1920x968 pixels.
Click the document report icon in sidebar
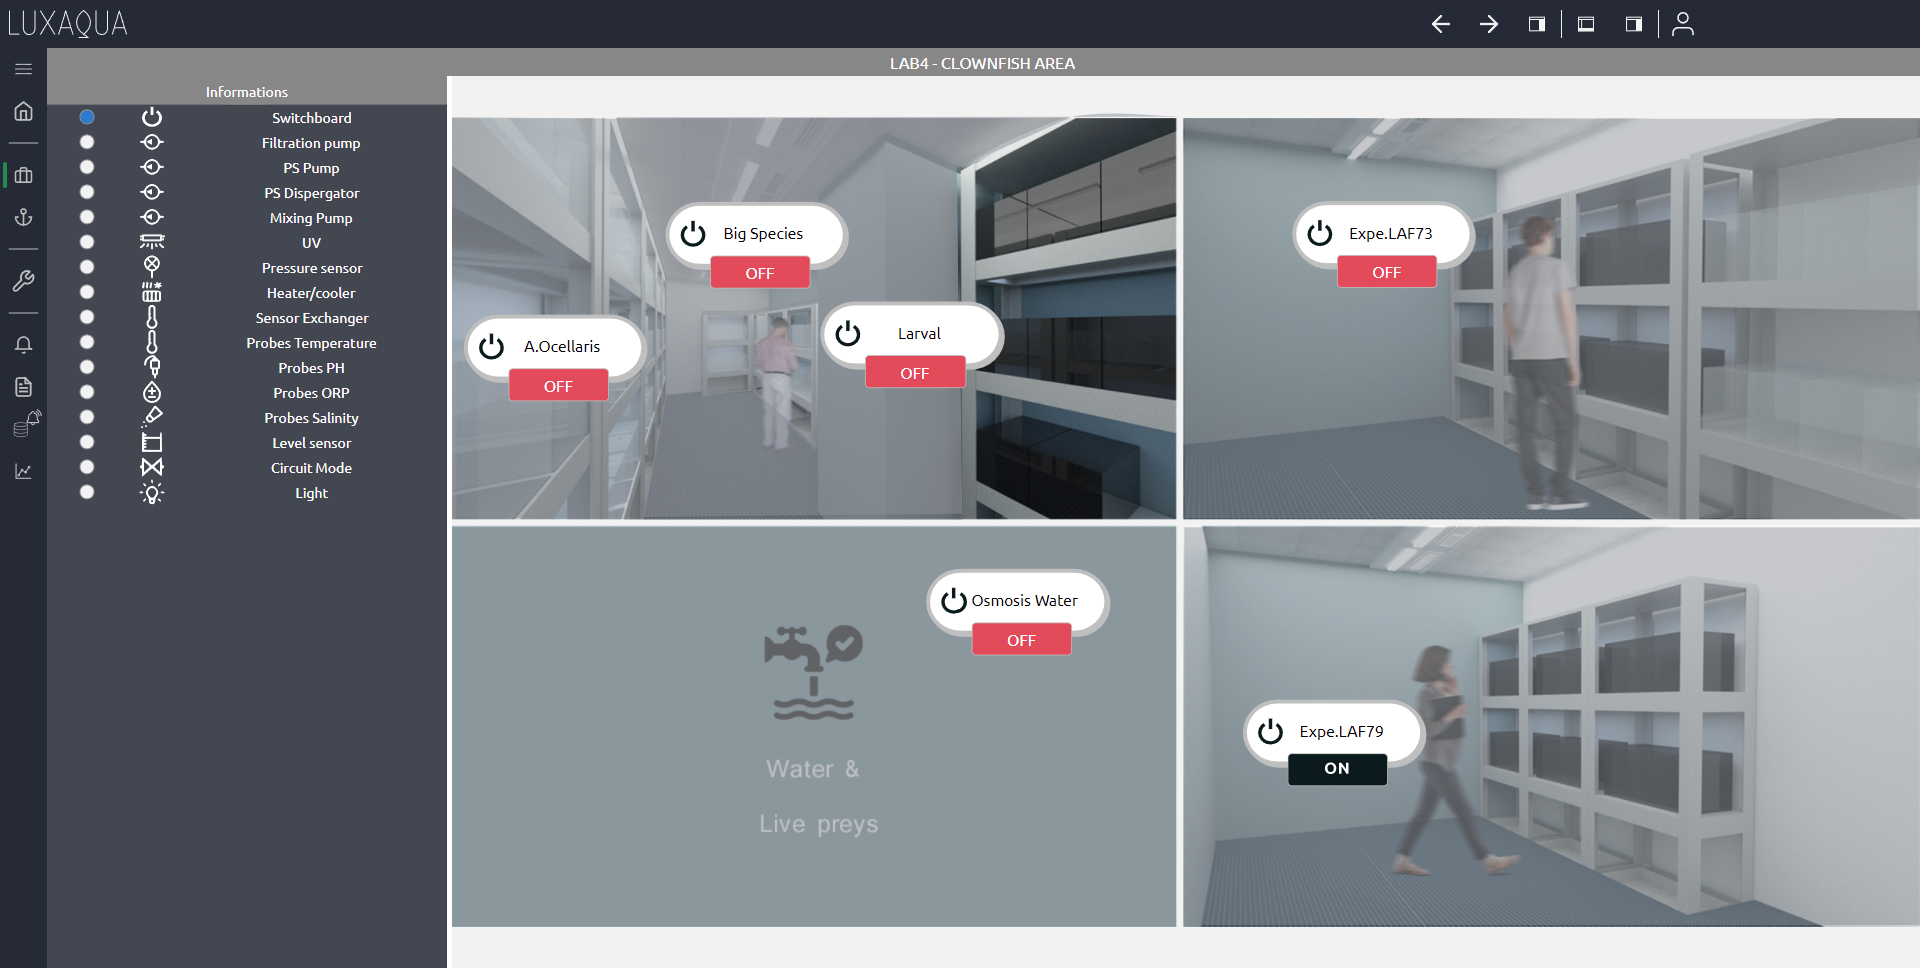pos(23,387)
